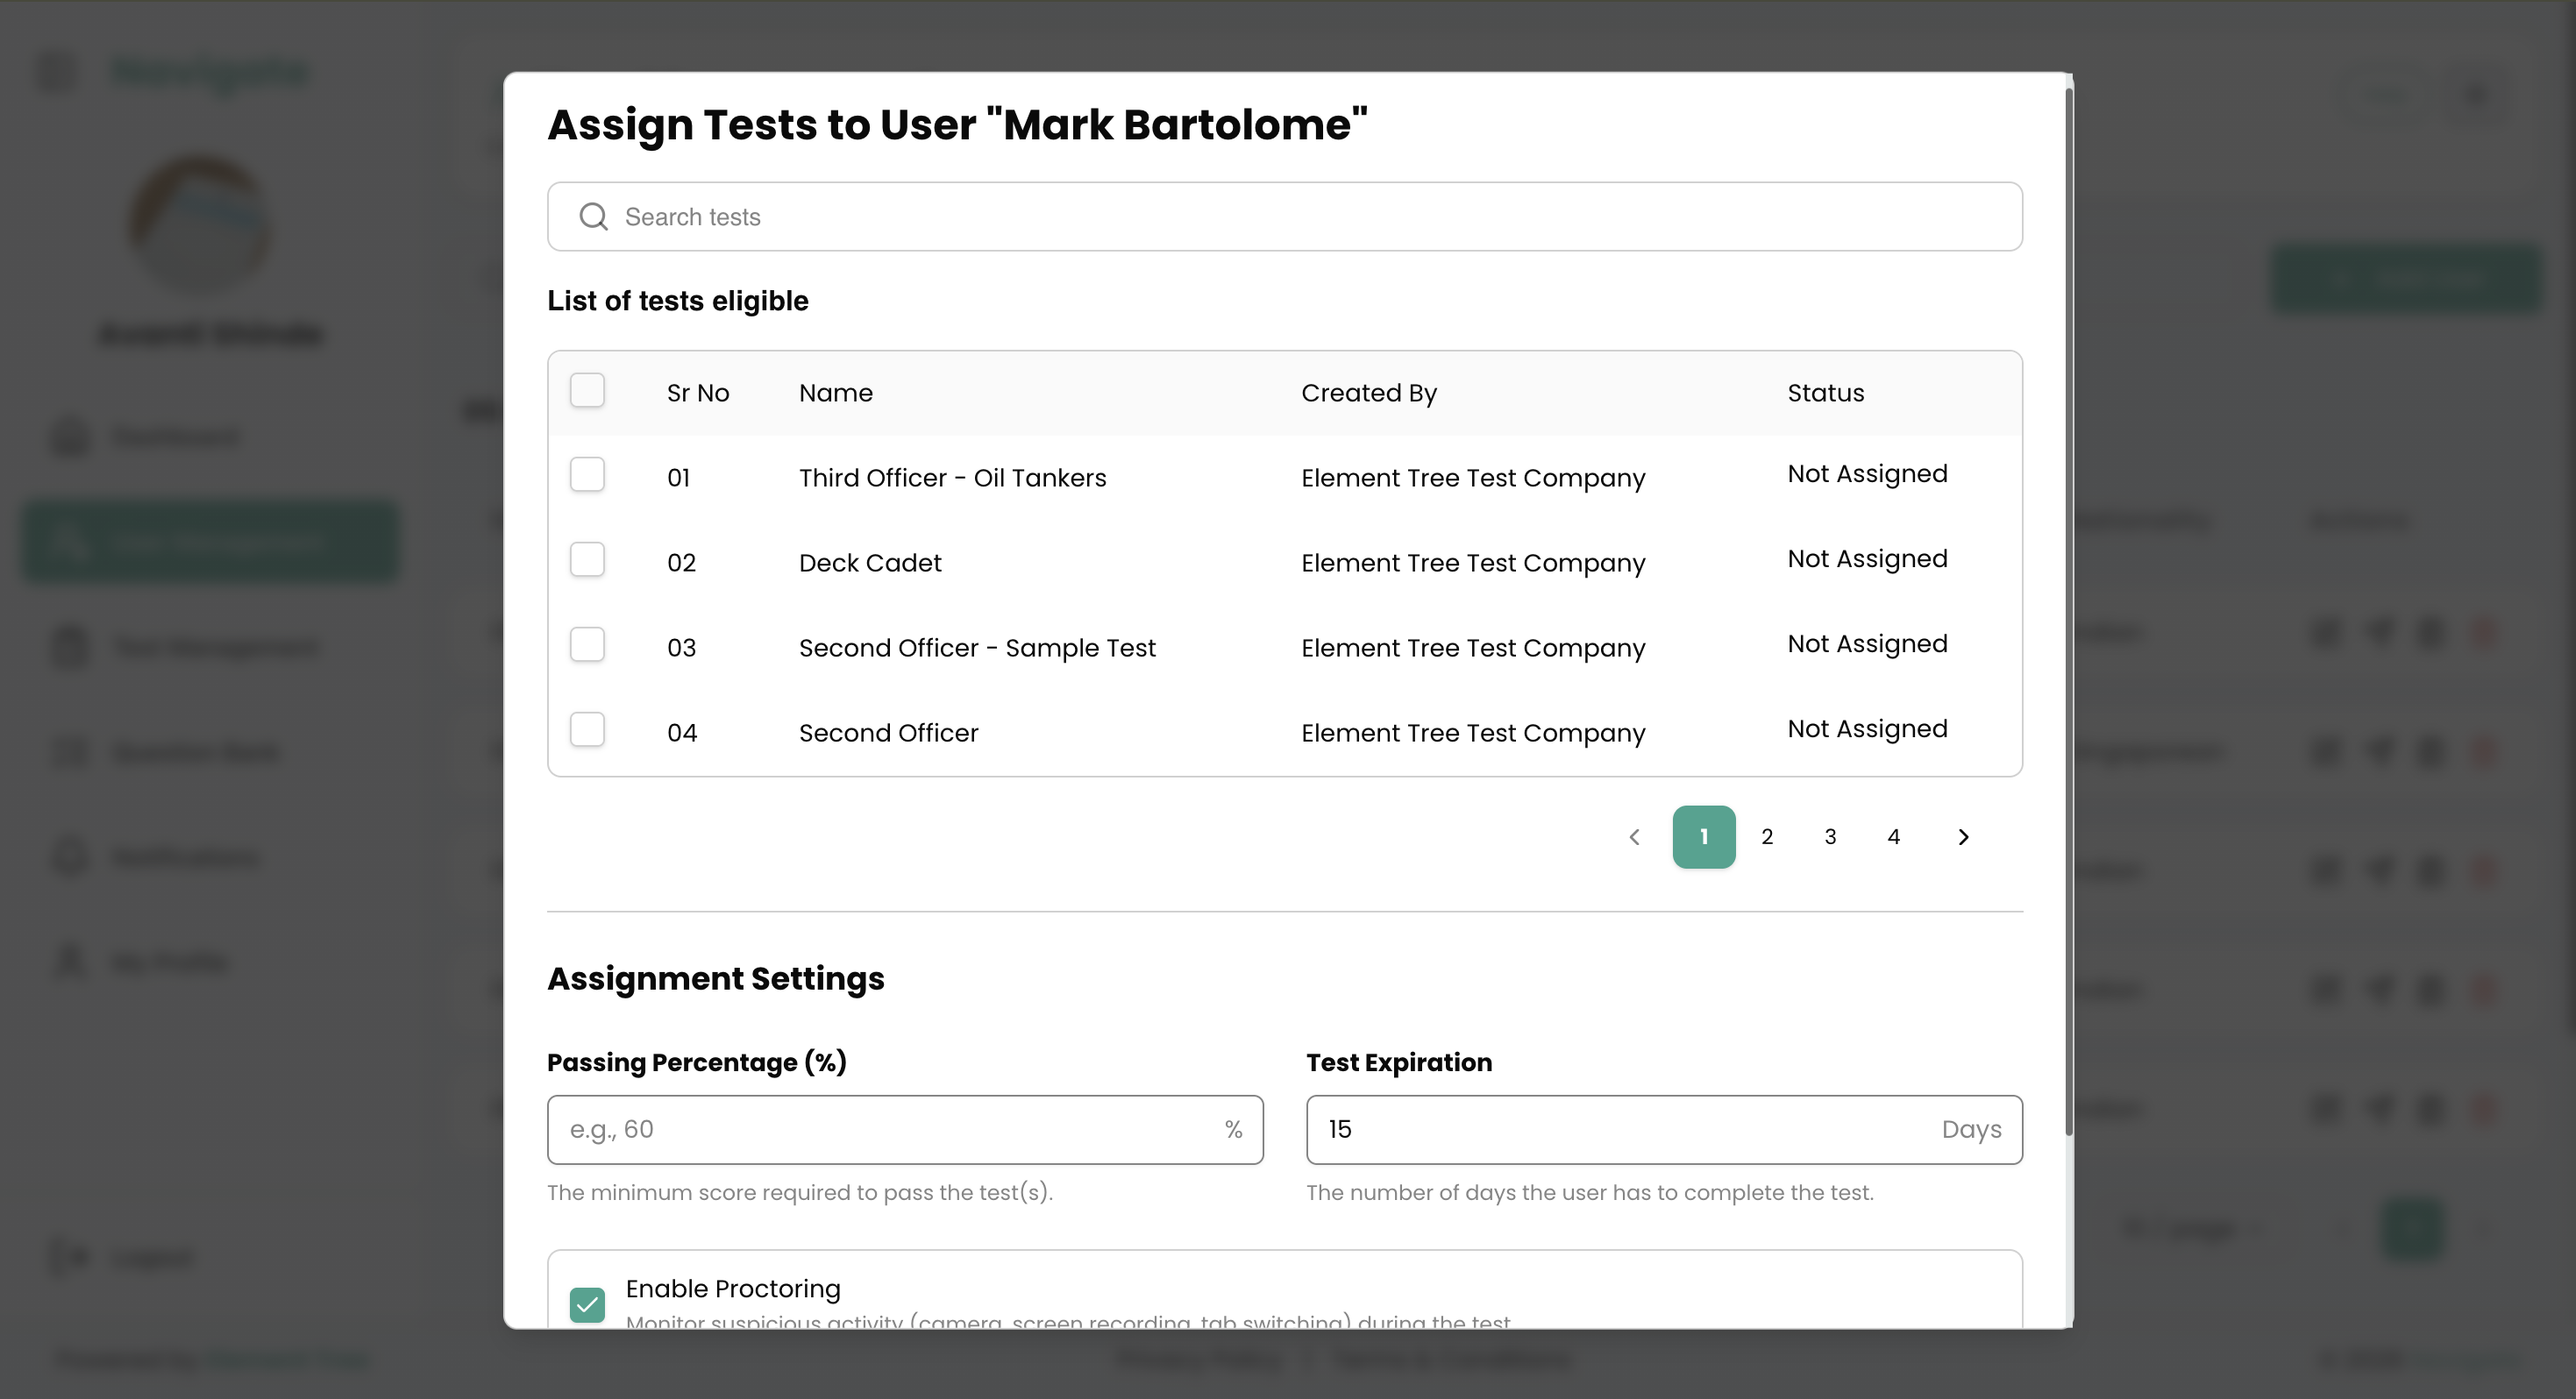Check the Second Officer test row 04
This screenshot has height=1399, width=2576.
coord(587,729)
